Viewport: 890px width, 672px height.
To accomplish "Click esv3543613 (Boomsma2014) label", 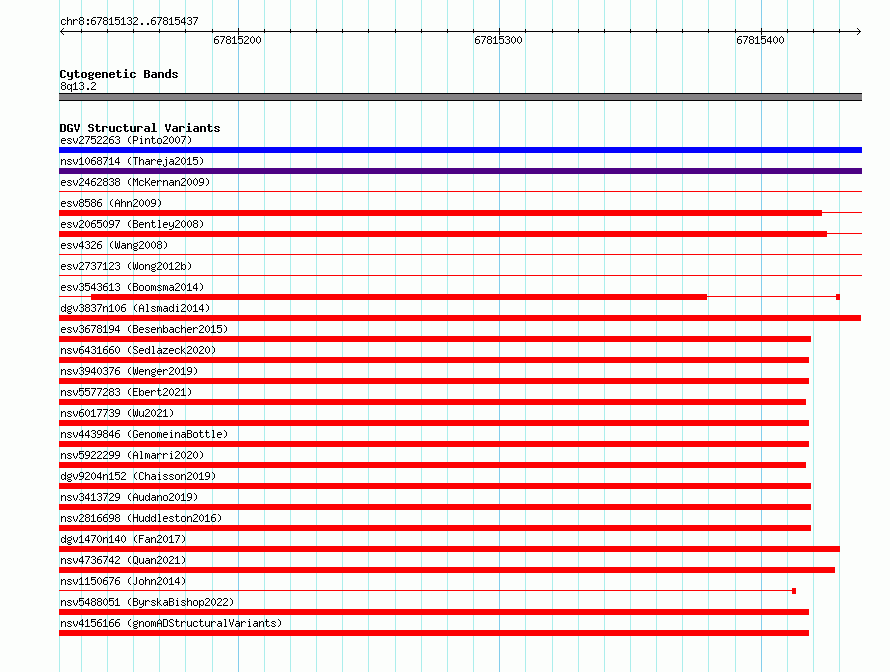I will (x=132, y=287).
